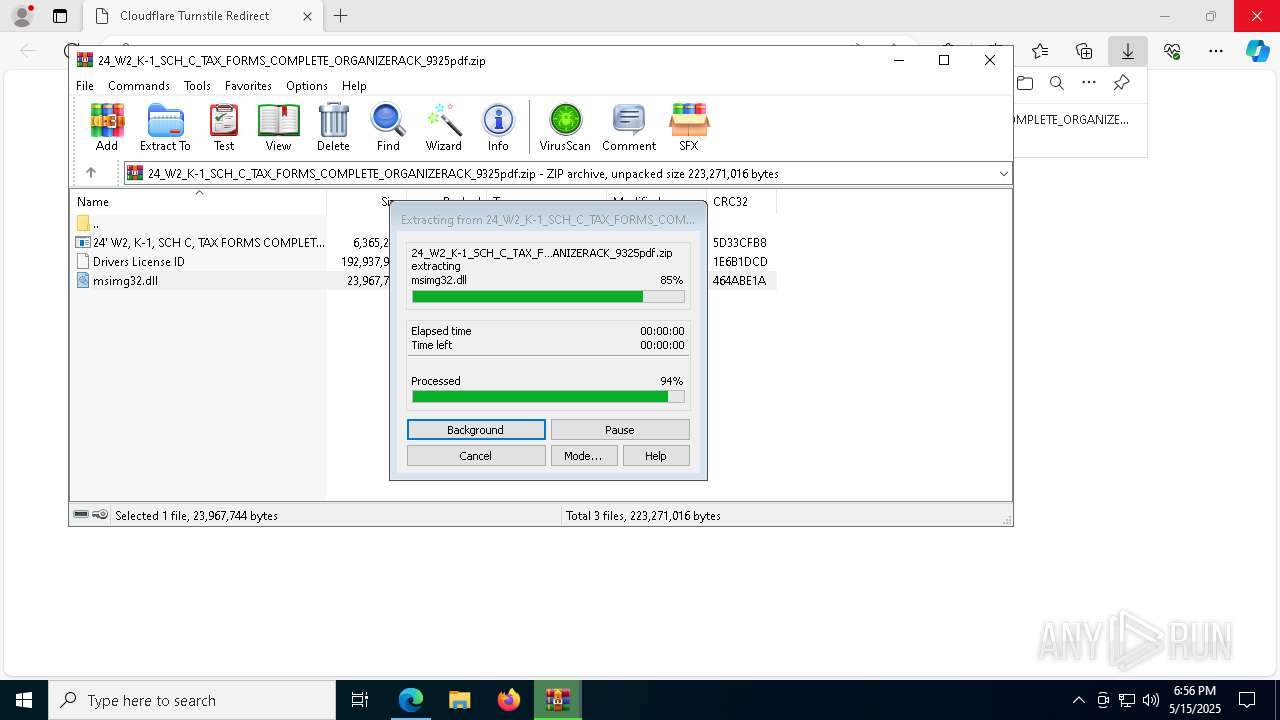Open File Explorer from taskbar
The width and height of the screenshot is (1280, 720).
[x=459, y=700]
